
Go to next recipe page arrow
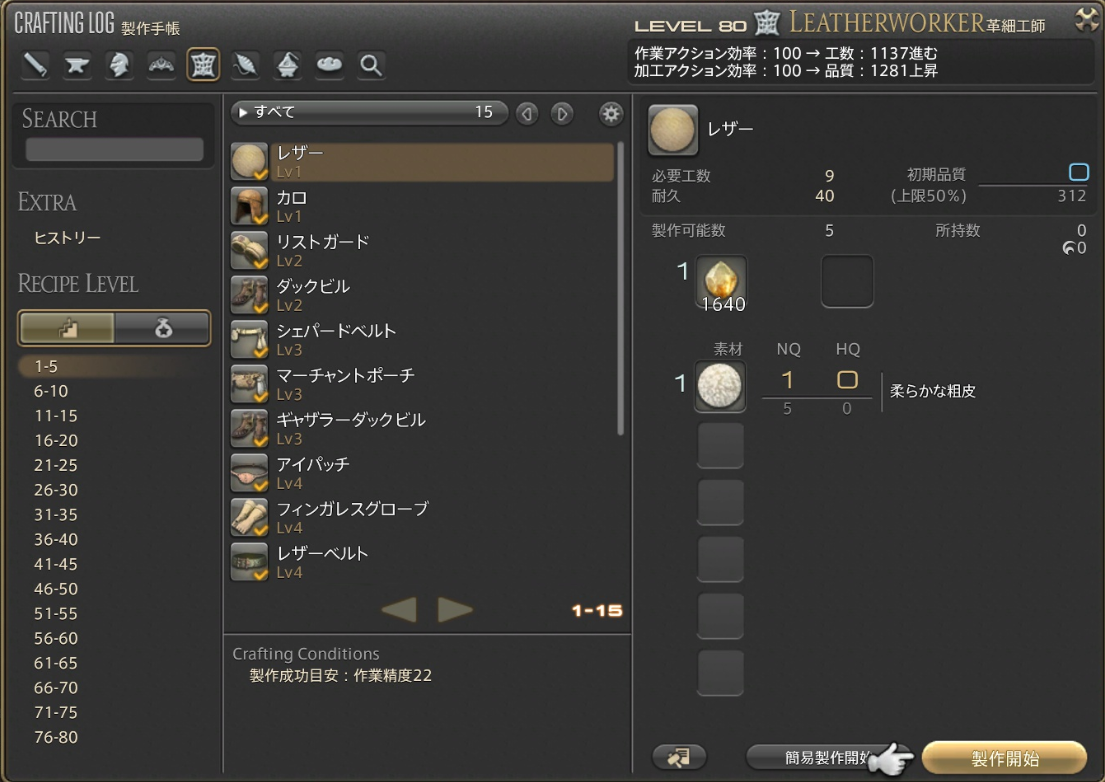[x=455, y=609]
